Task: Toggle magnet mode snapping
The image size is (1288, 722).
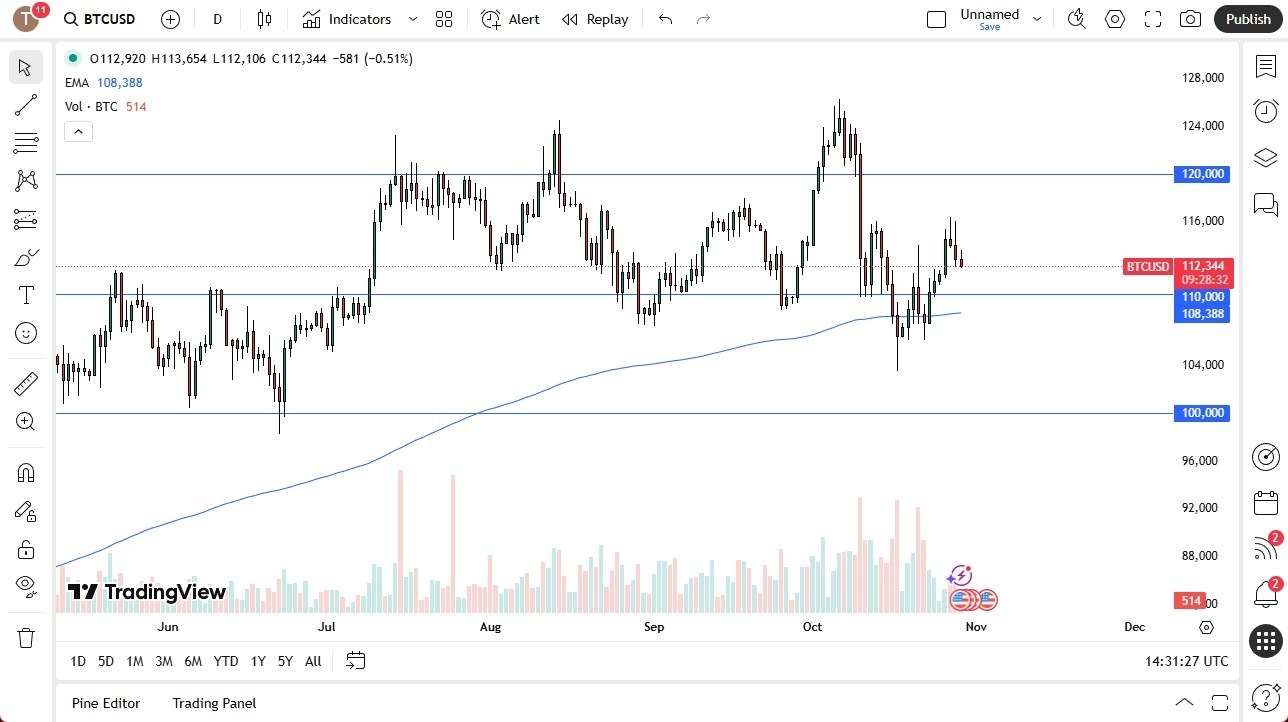Action: [25, 472]
